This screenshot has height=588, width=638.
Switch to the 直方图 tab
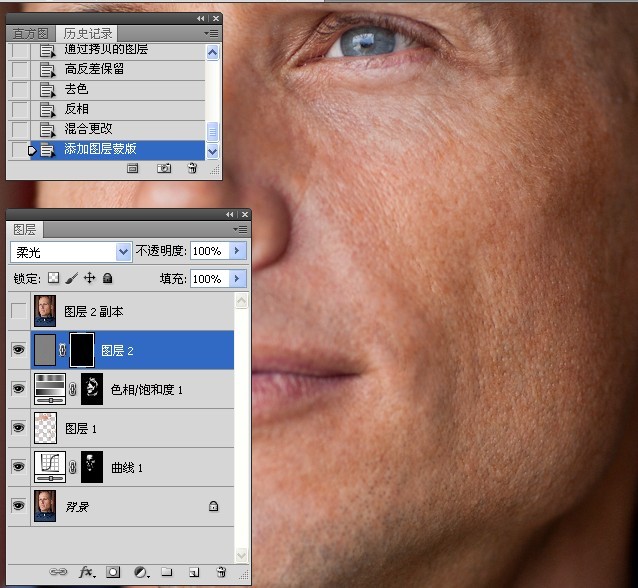tap(29, 33)
